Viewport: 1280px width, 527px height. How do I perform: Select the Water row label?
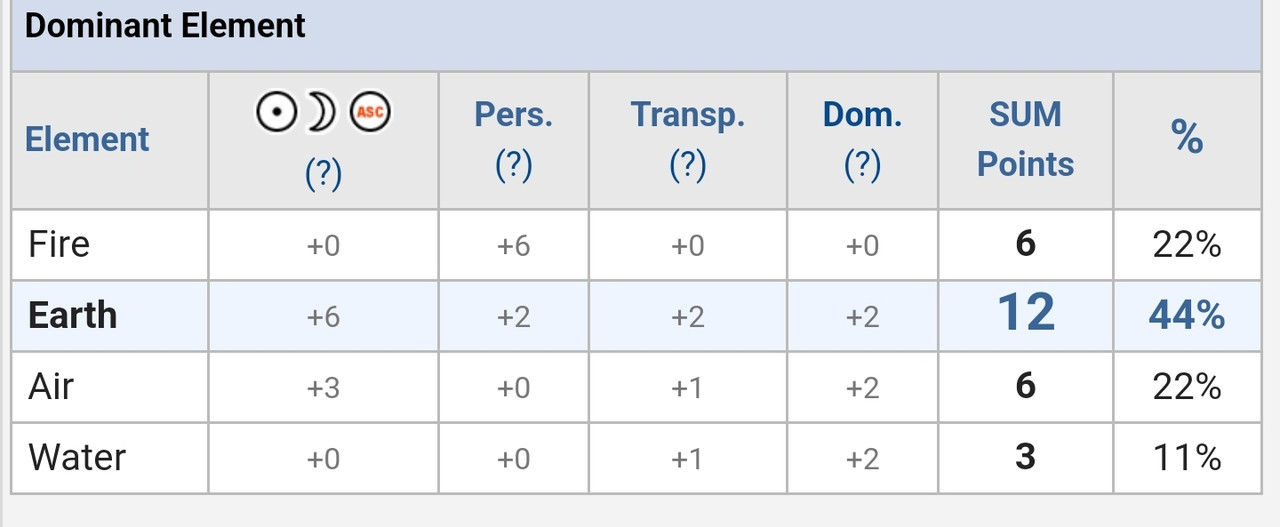(77, 457)
